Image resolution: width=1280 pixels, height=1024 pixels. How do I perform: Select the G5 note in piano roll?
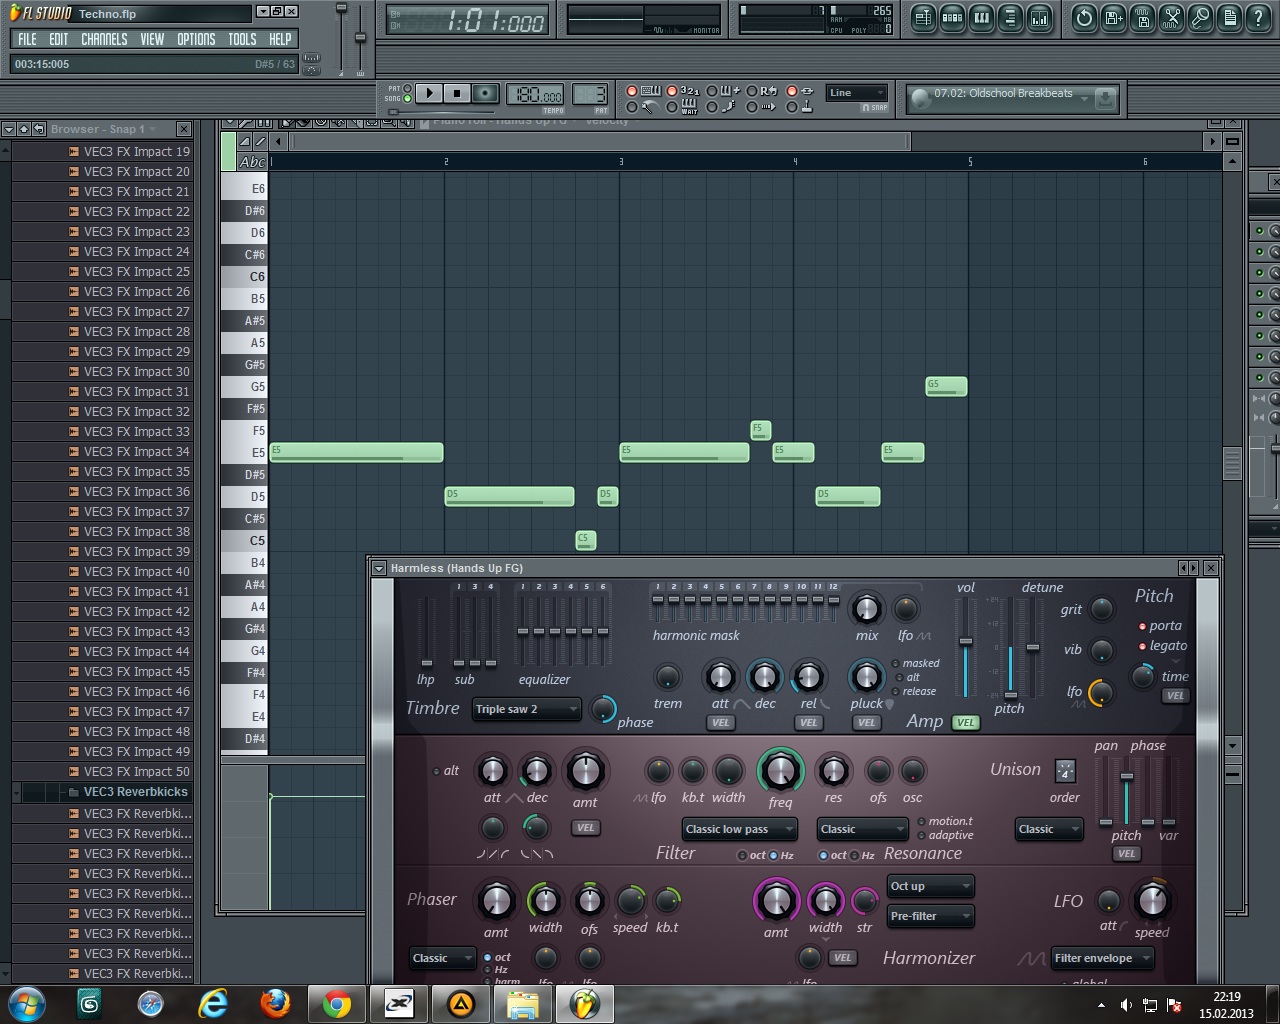point(946,386)
